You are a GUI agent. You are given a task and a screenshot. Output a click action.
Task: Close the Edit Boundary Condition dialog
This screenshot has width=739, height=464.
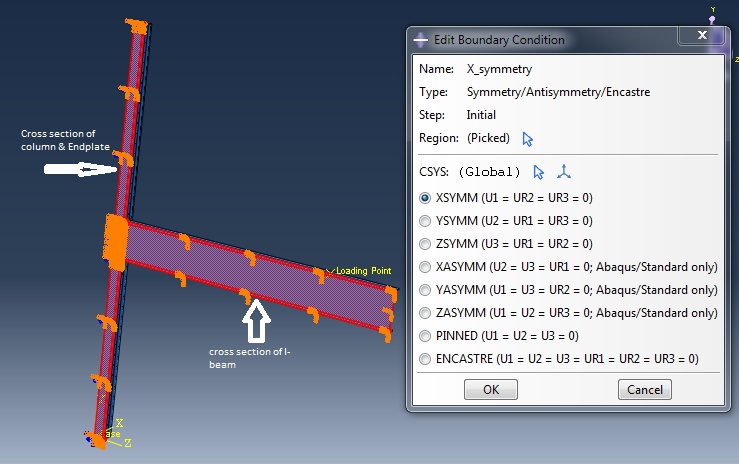point(702,35)
